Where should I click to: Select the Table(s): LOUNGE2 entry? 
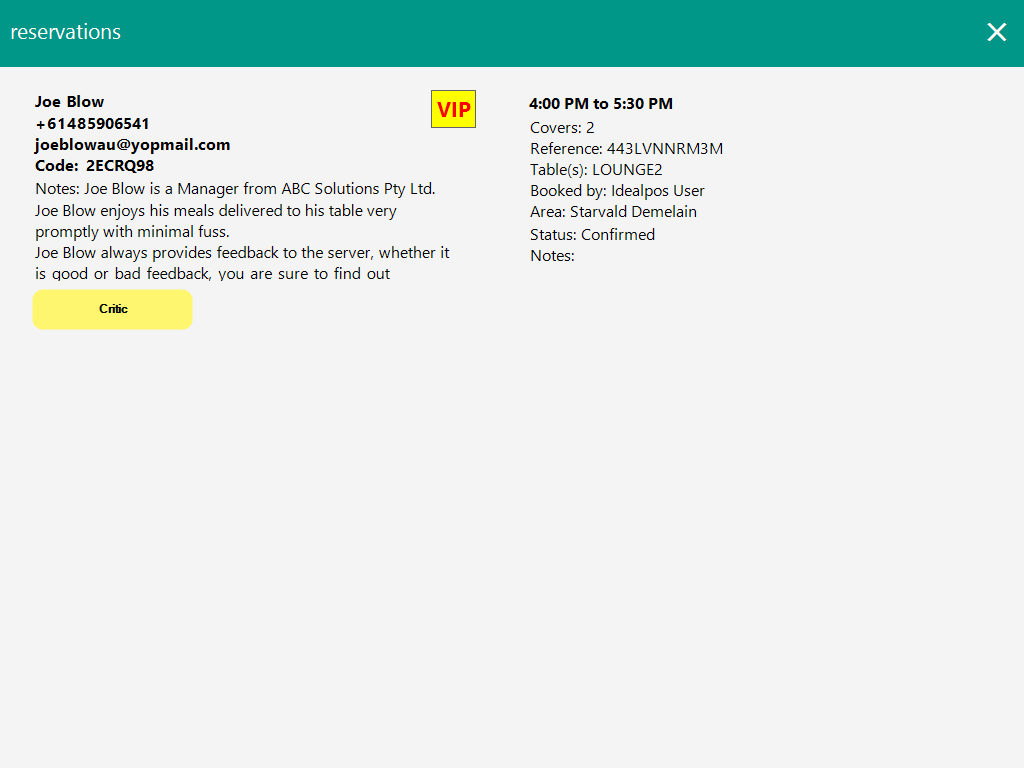tap(596, 170)
